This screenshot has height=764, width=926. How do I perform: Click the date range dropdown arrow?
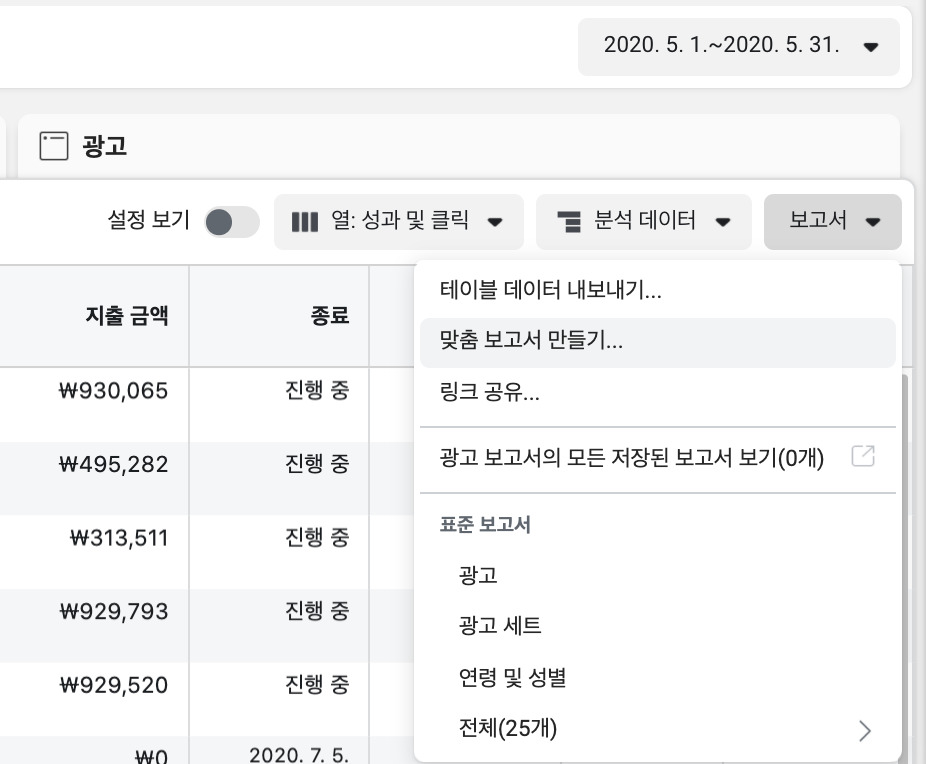[871, 47]
